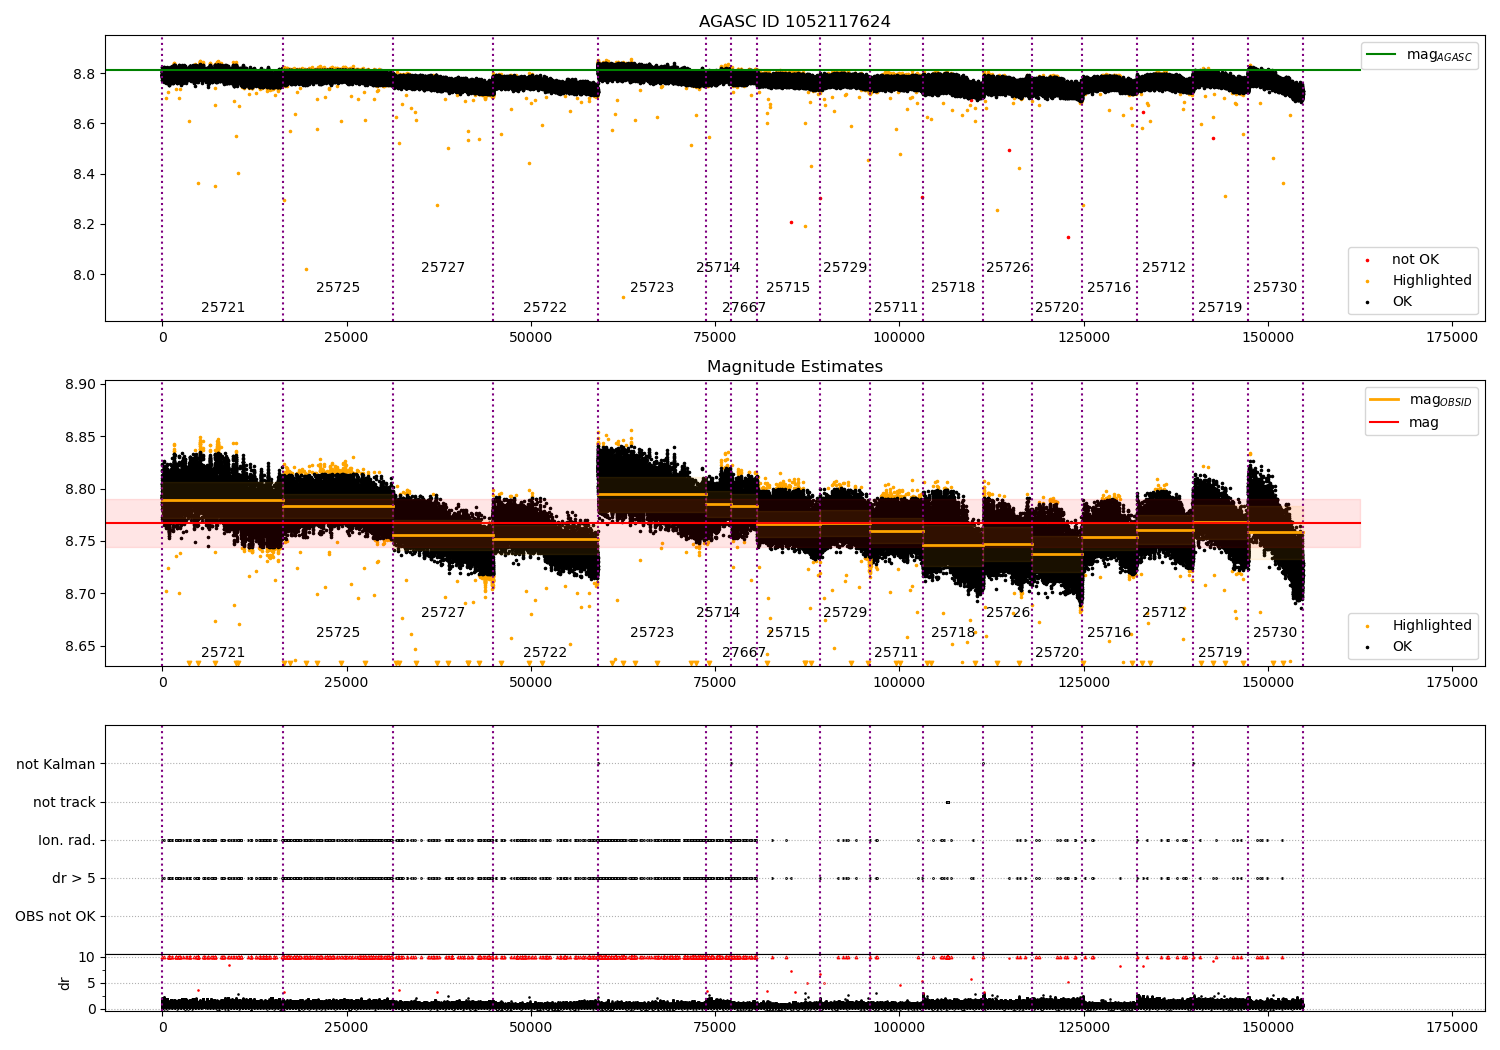Click obsid label 25714 in Magnitude Estimates plot

tap(718, 613)
